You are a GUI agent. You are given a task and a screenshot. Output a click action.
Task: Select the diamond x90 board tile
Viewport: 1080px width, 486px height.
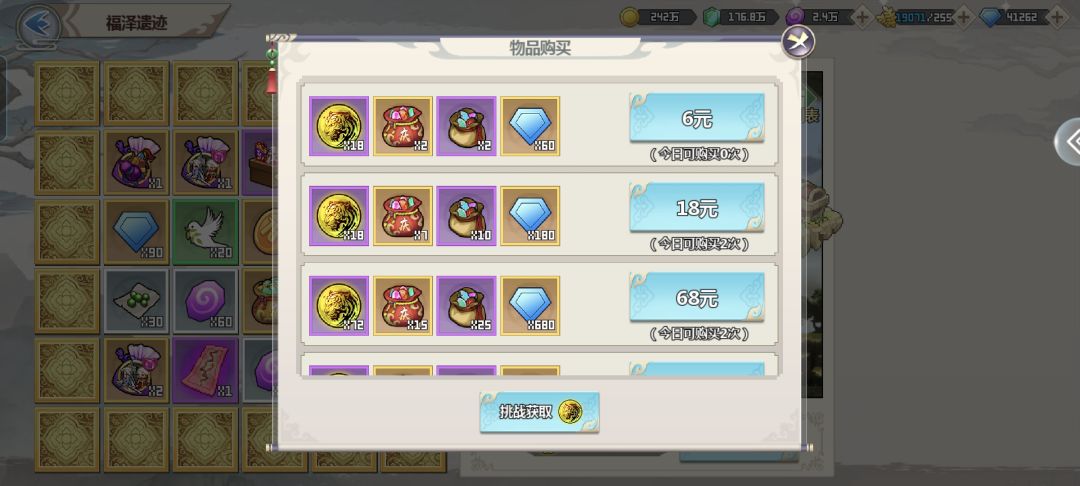point(136,232)
